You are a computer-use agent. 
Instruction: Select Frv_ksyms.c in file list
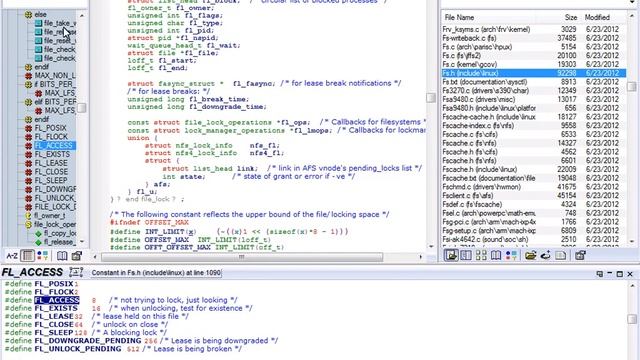point(534,29)
